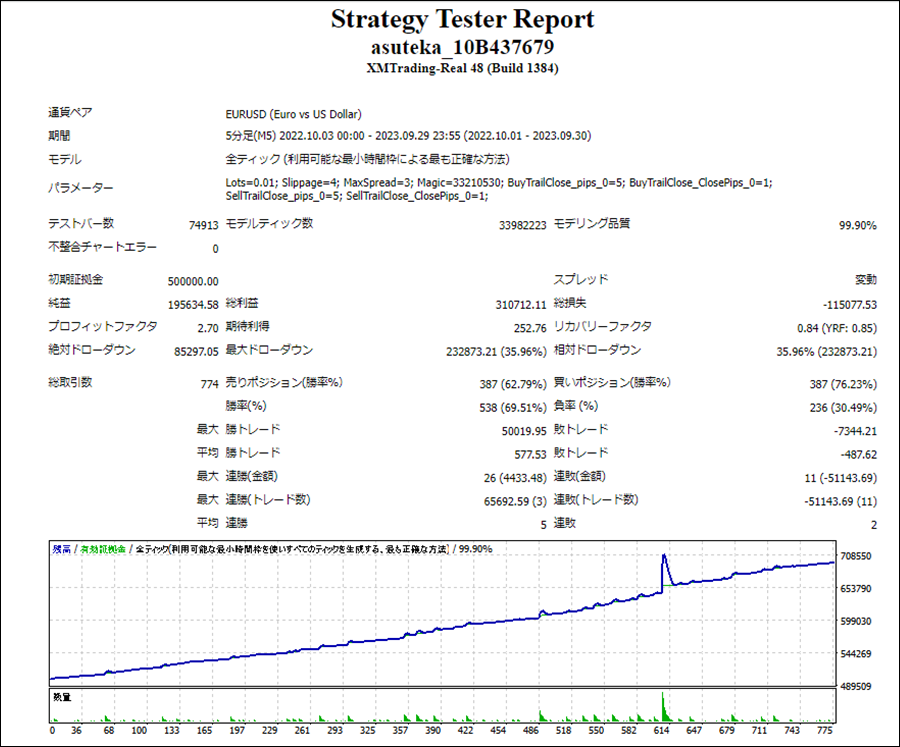Screen dimensions: 900x747
Task: Select long positions value '387 (76.23%)'
Action: [x=843, y=384]
